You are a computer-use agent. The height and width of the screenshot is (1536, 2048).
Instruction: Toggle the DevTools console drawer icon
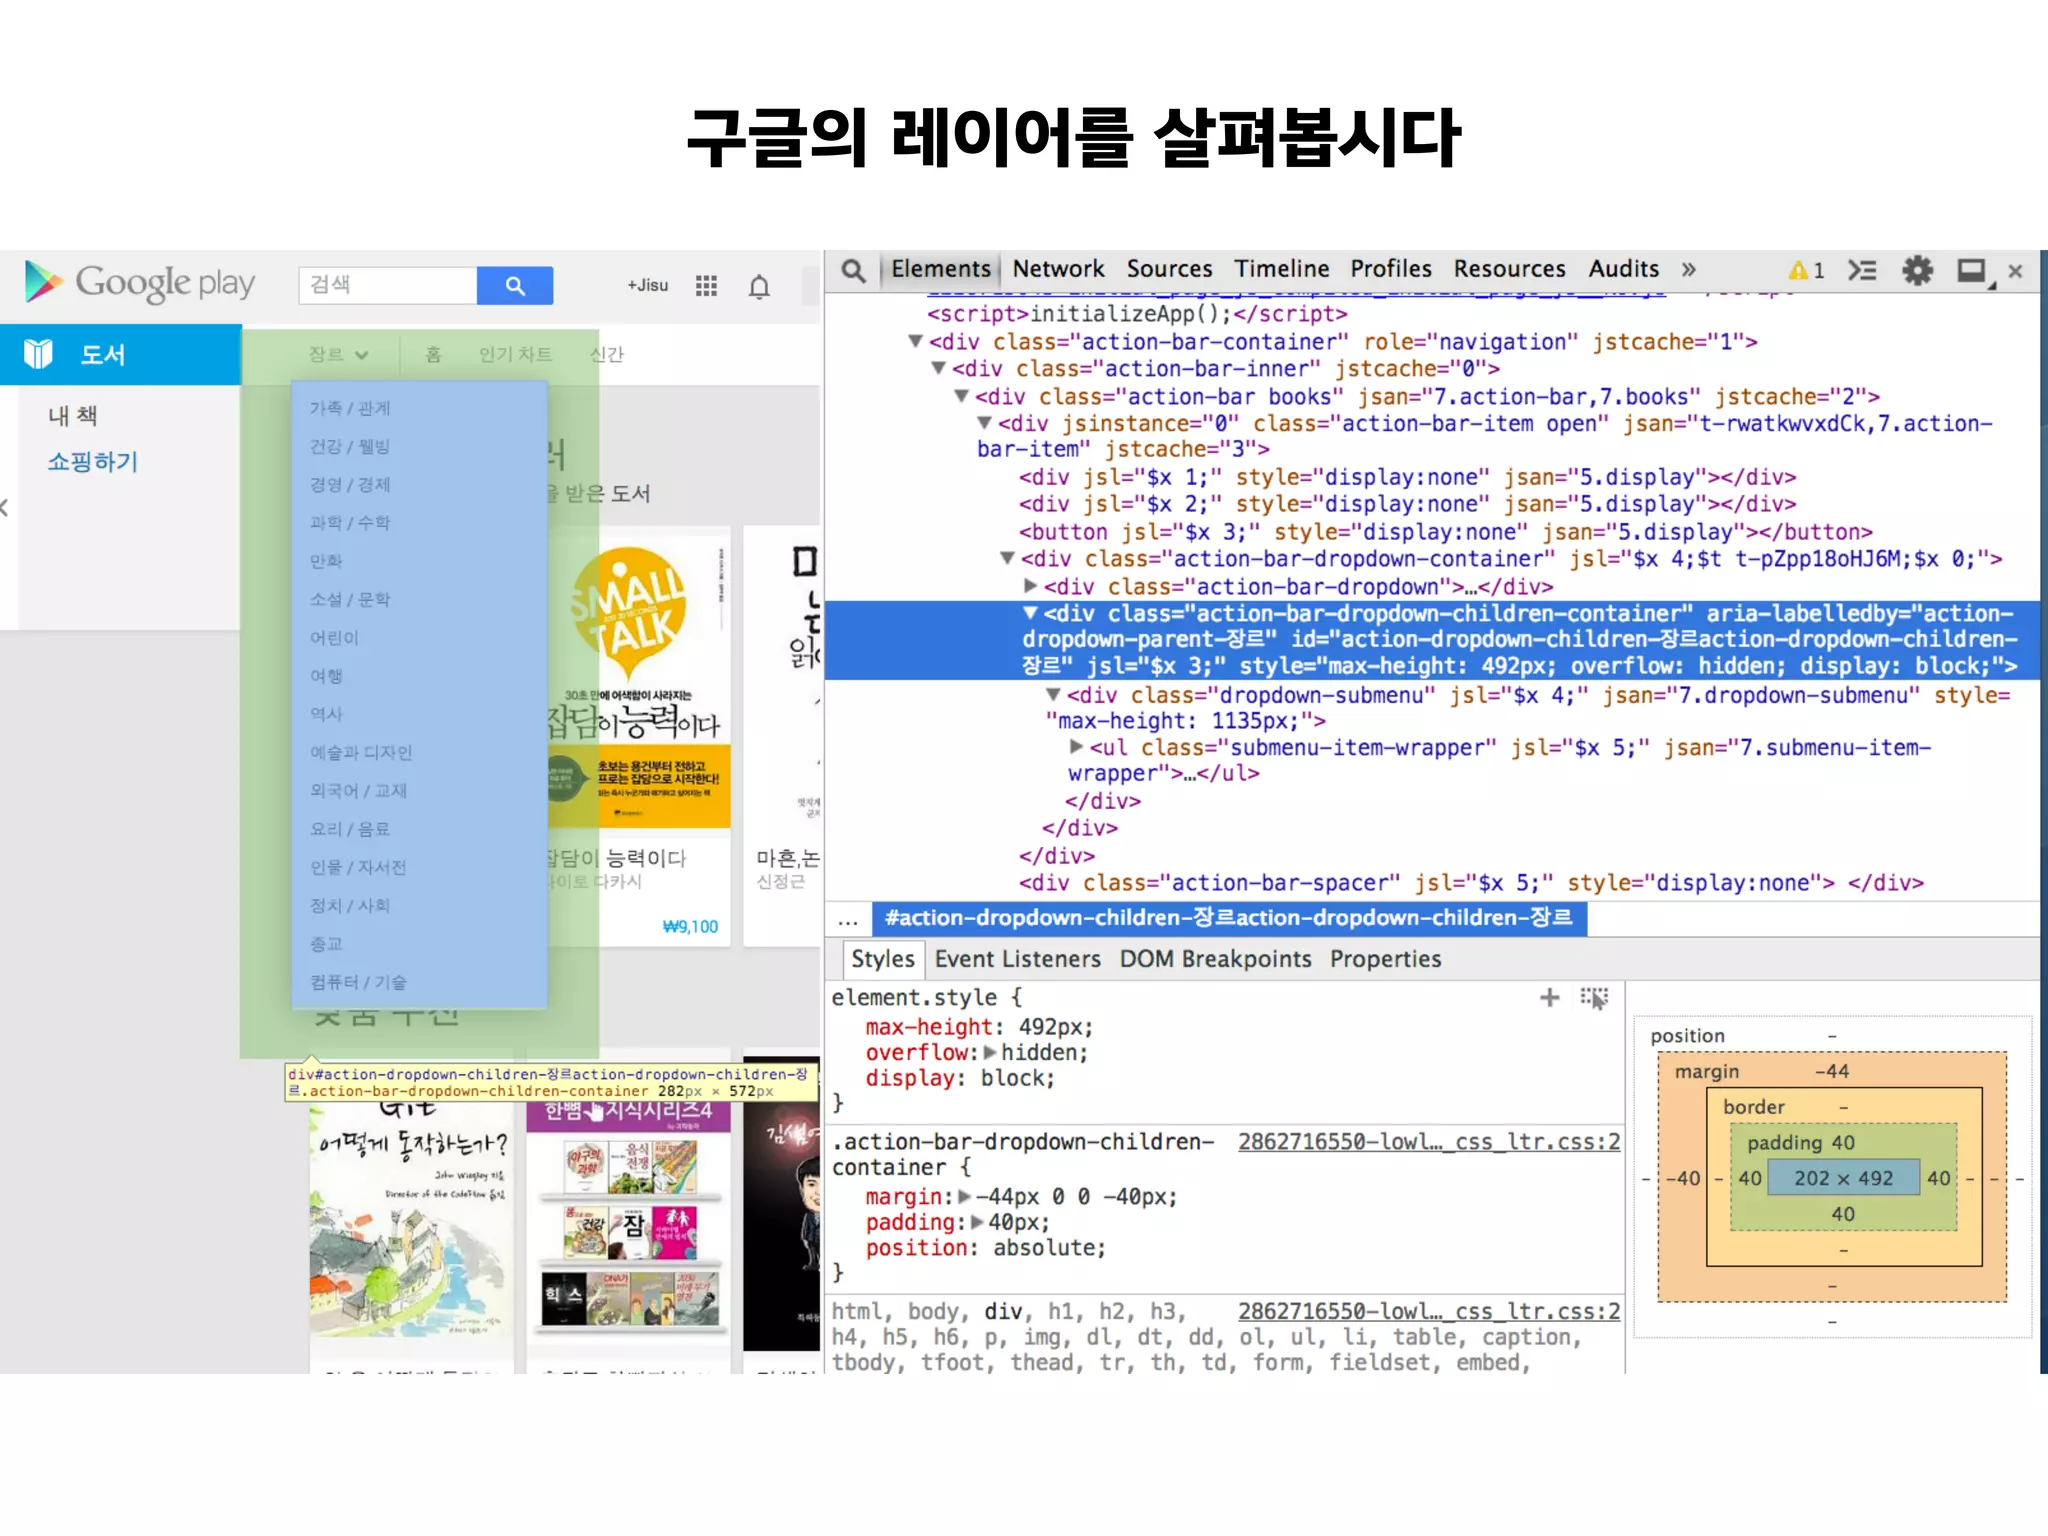1862,270
